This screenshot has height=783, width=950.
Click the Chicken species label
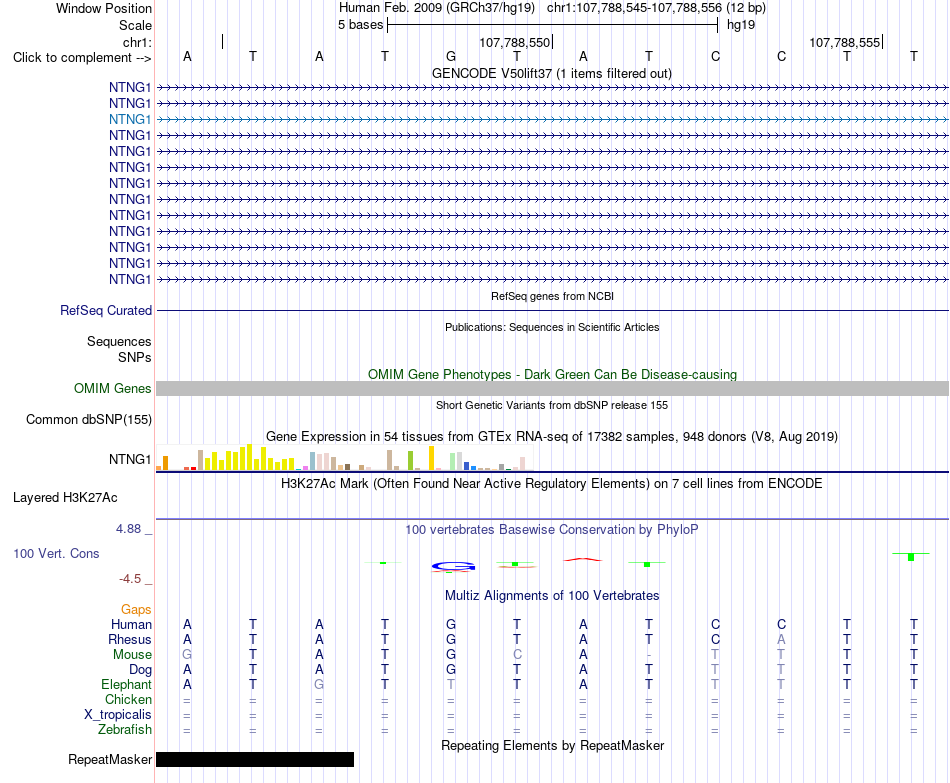[x=128, y=699]
